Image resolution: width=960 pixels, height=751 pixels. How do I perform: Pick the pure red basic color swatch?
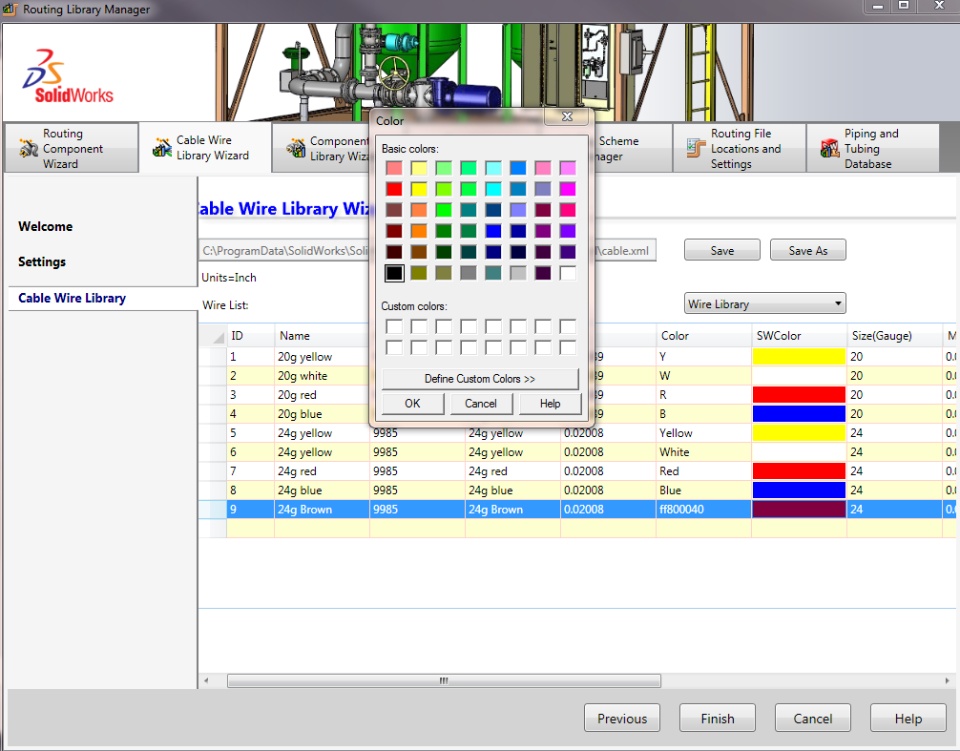[394, 189]
